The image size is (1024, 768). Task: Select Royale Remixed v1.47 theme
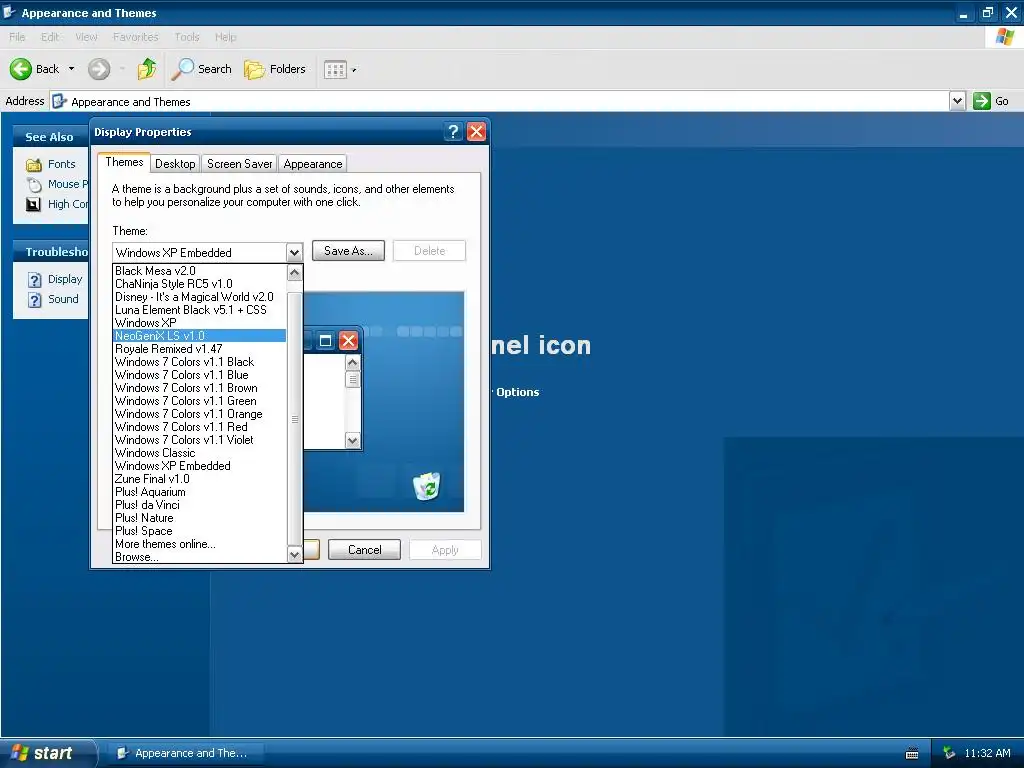click(x=200, y=349)
